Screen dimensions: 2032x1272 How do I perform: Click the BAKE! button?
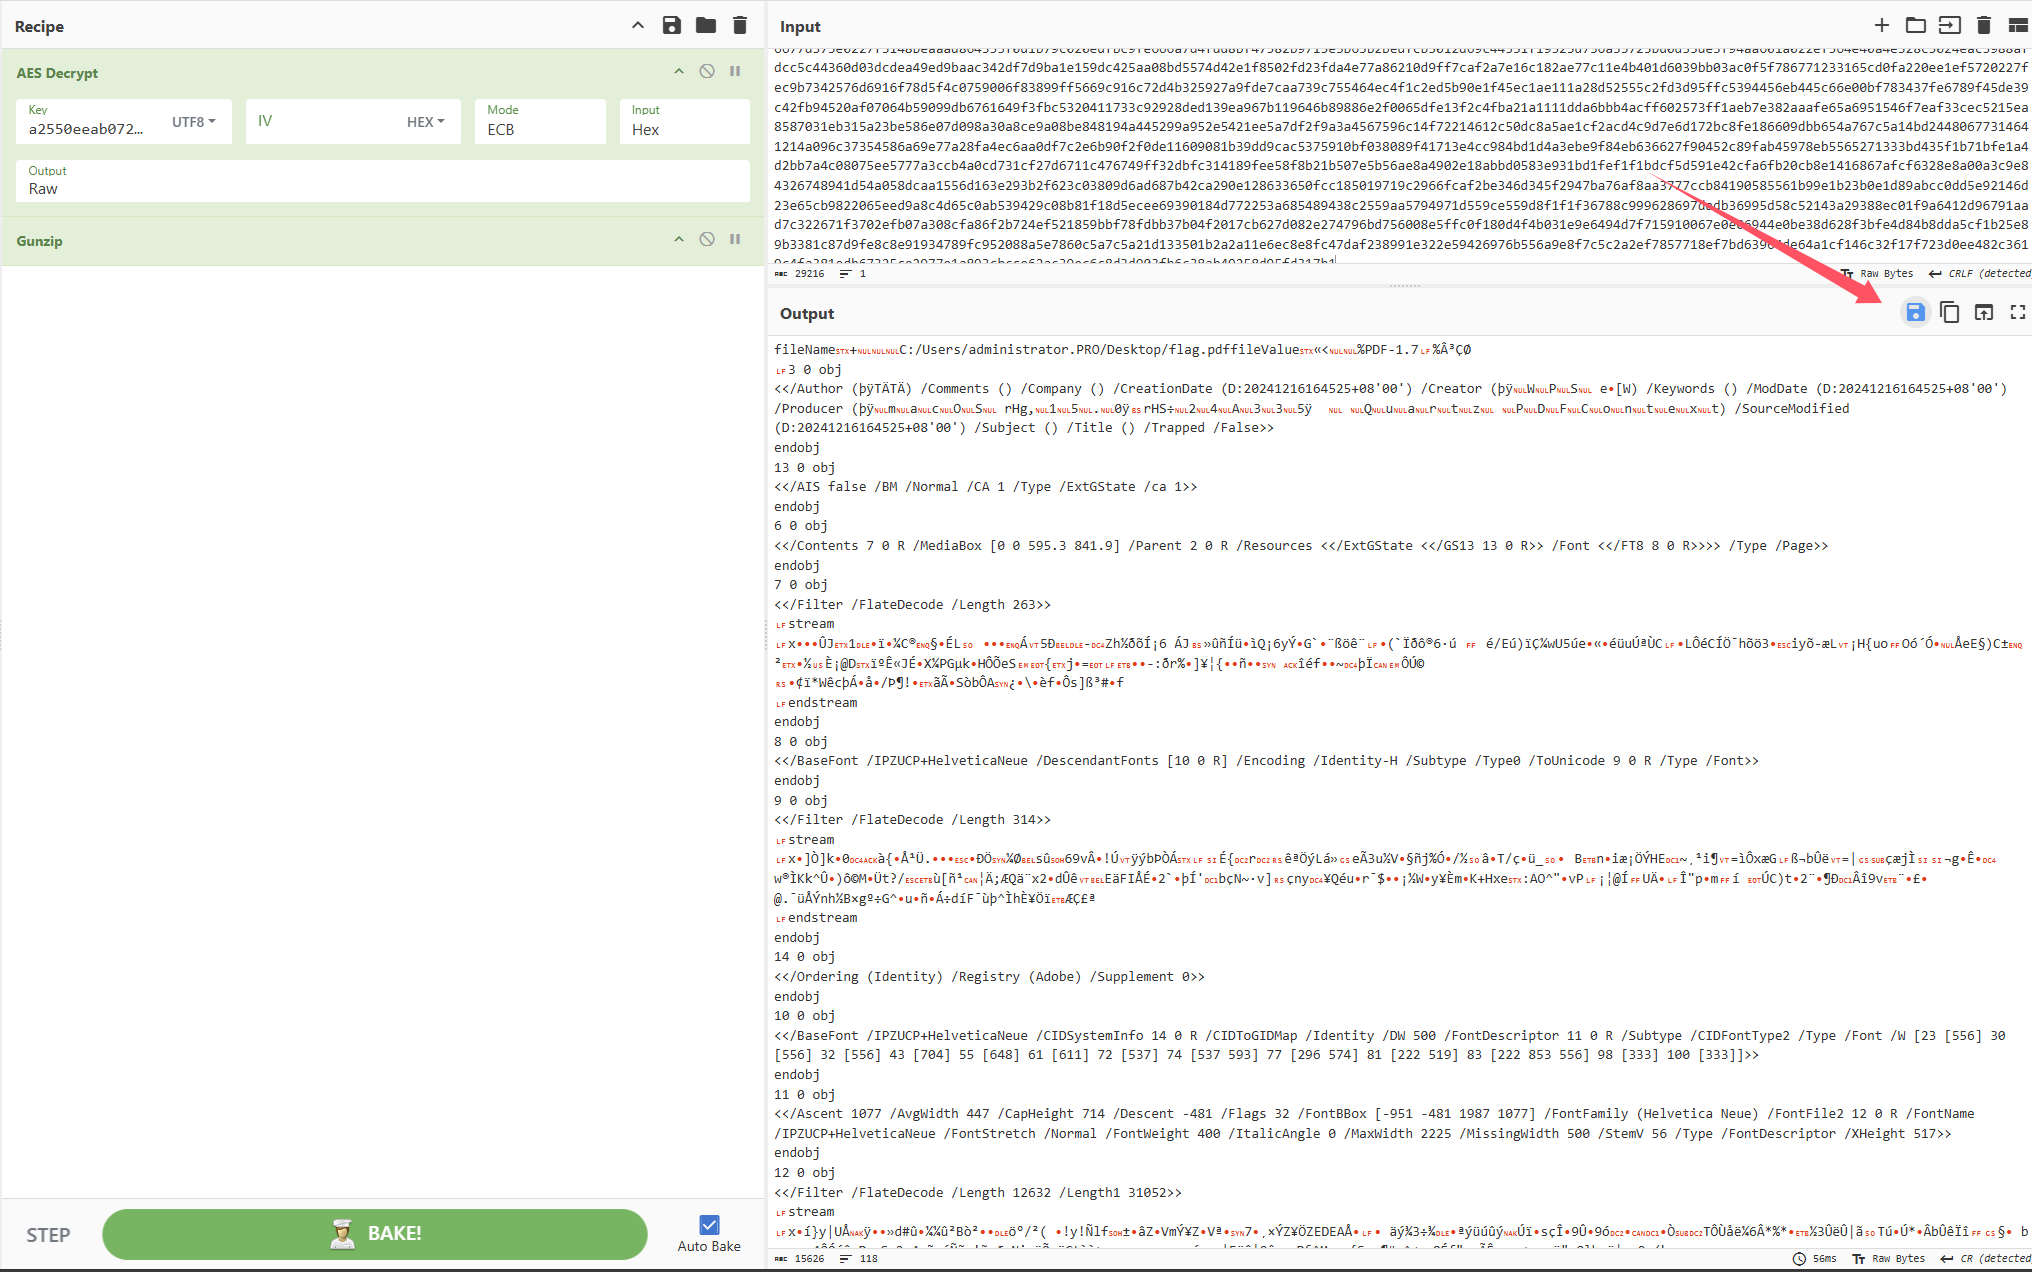pos(375,1234)
